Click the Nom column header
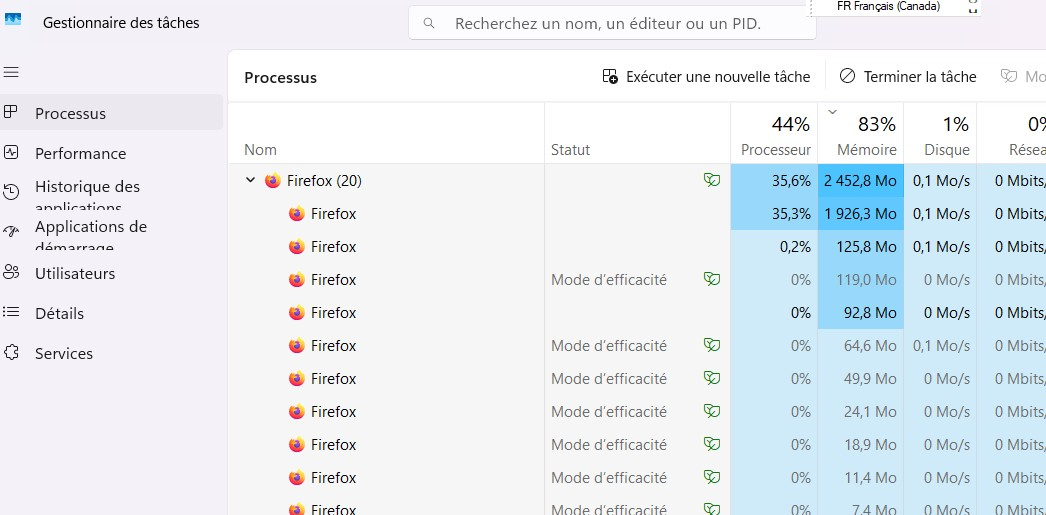 click(x=260, y=149)
